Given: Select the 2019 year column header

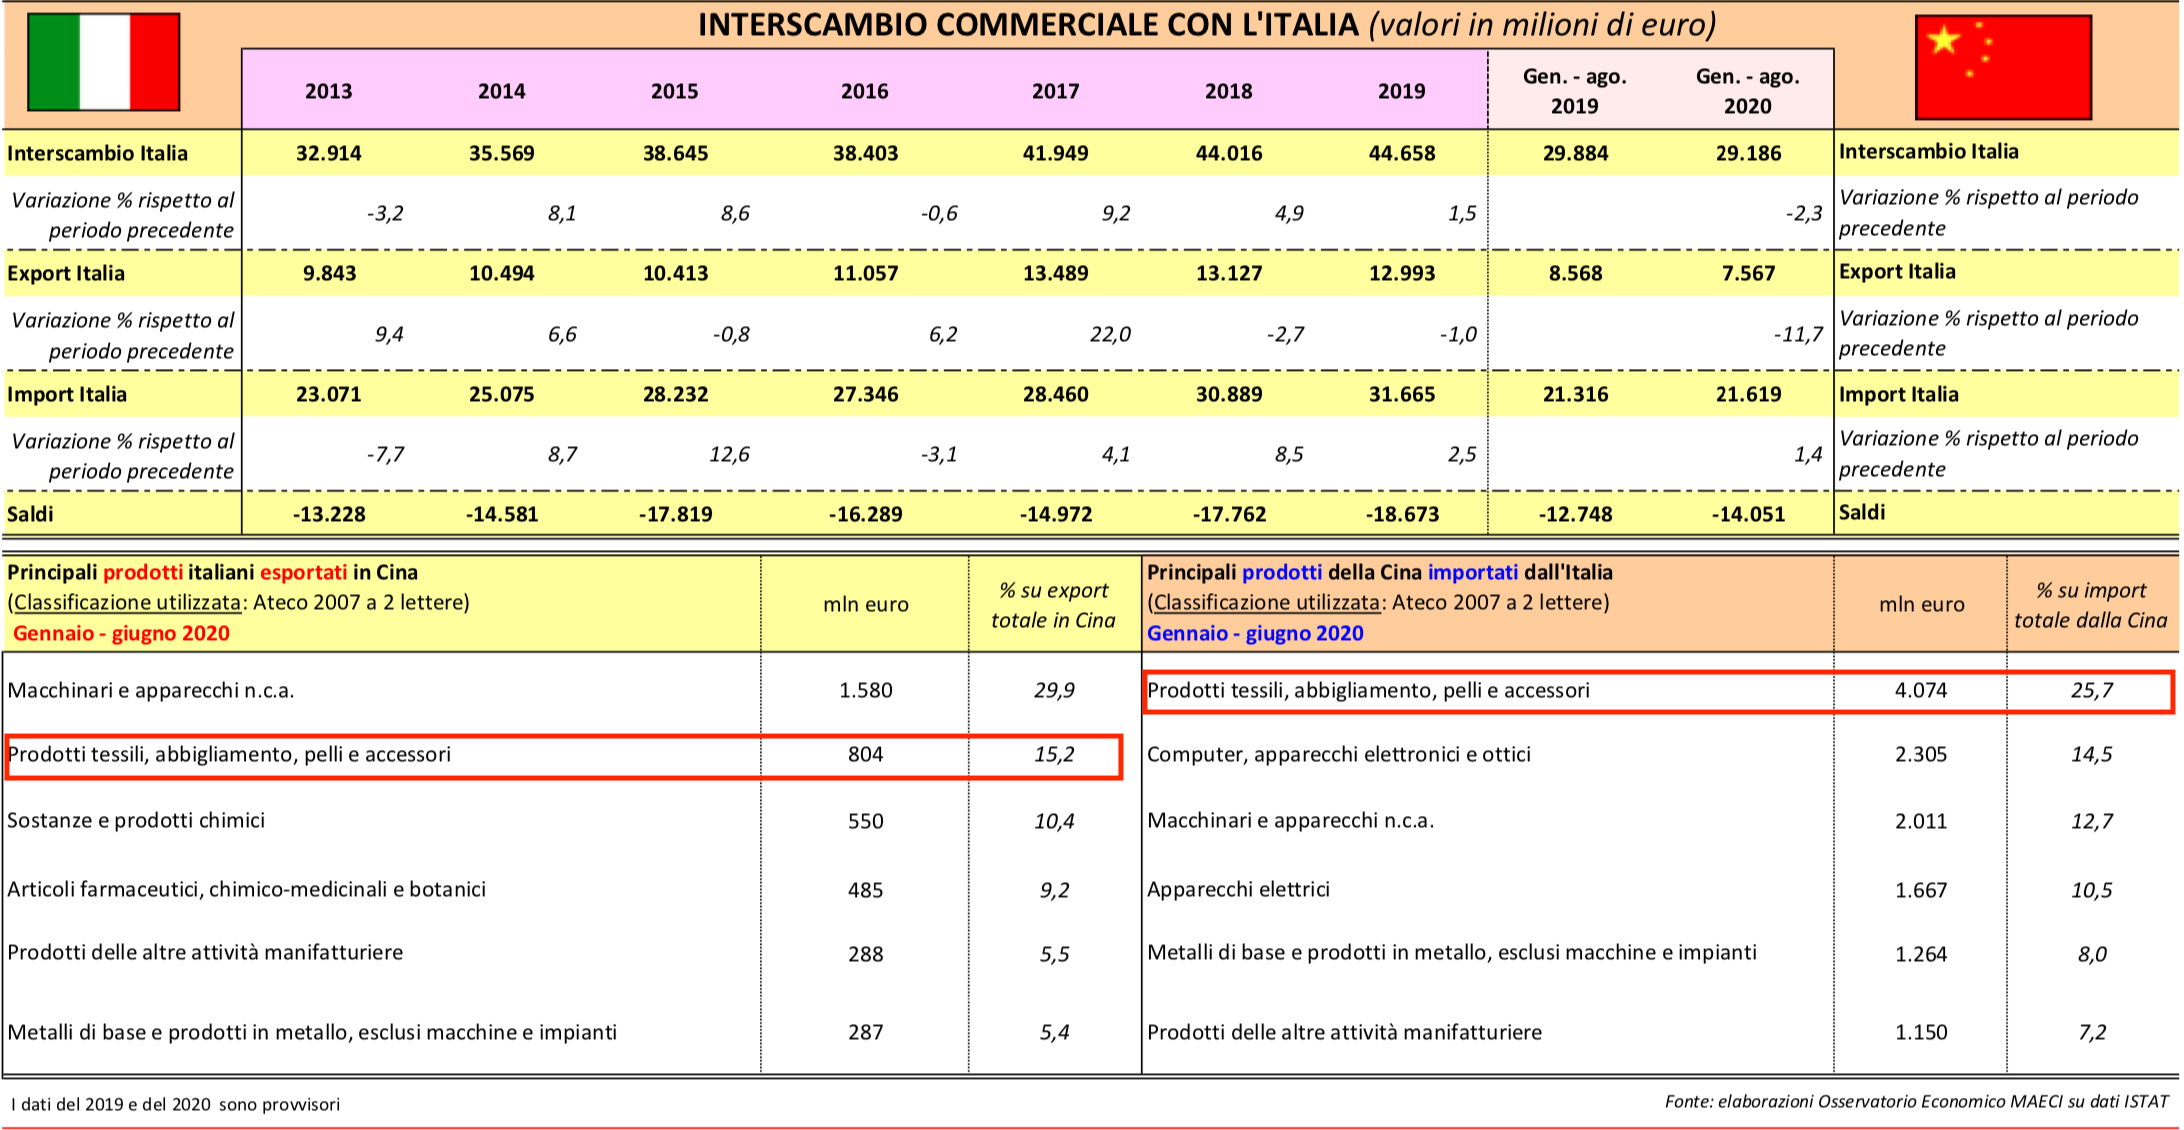Looking at the screenshot, I should 1401,91.
